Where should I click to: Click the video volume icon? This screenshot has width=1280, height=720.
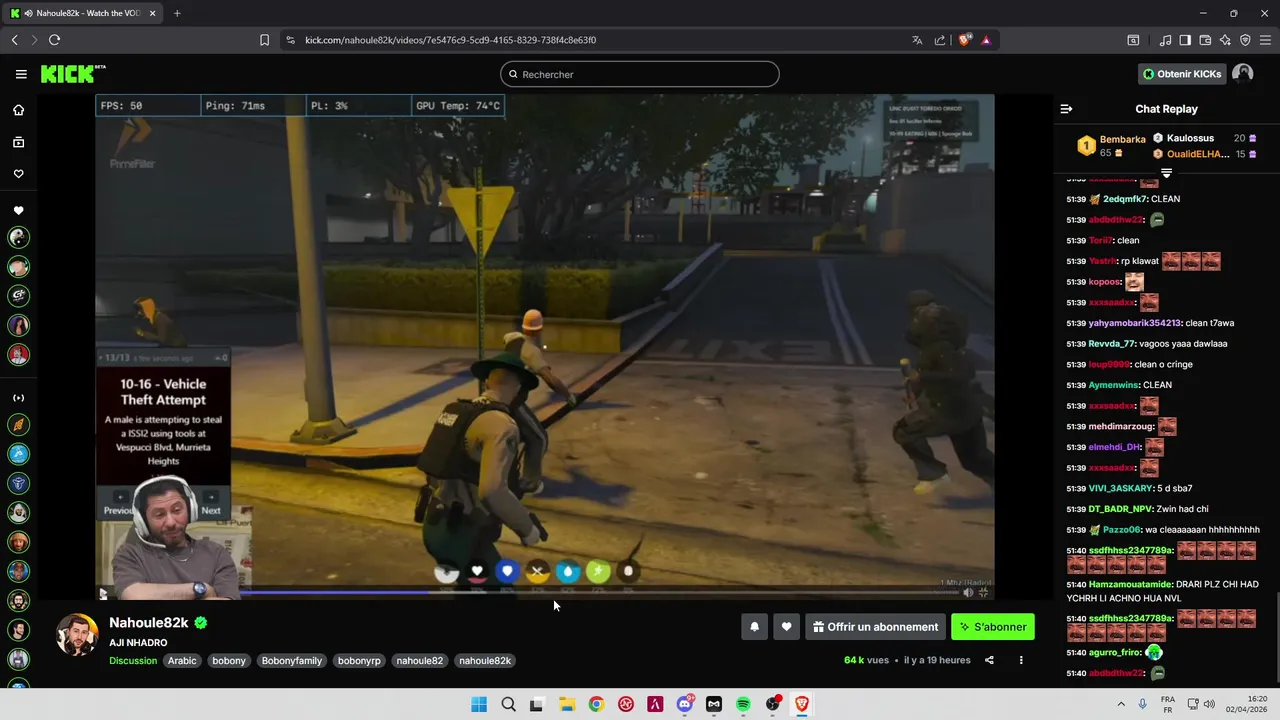coord(968,592)
